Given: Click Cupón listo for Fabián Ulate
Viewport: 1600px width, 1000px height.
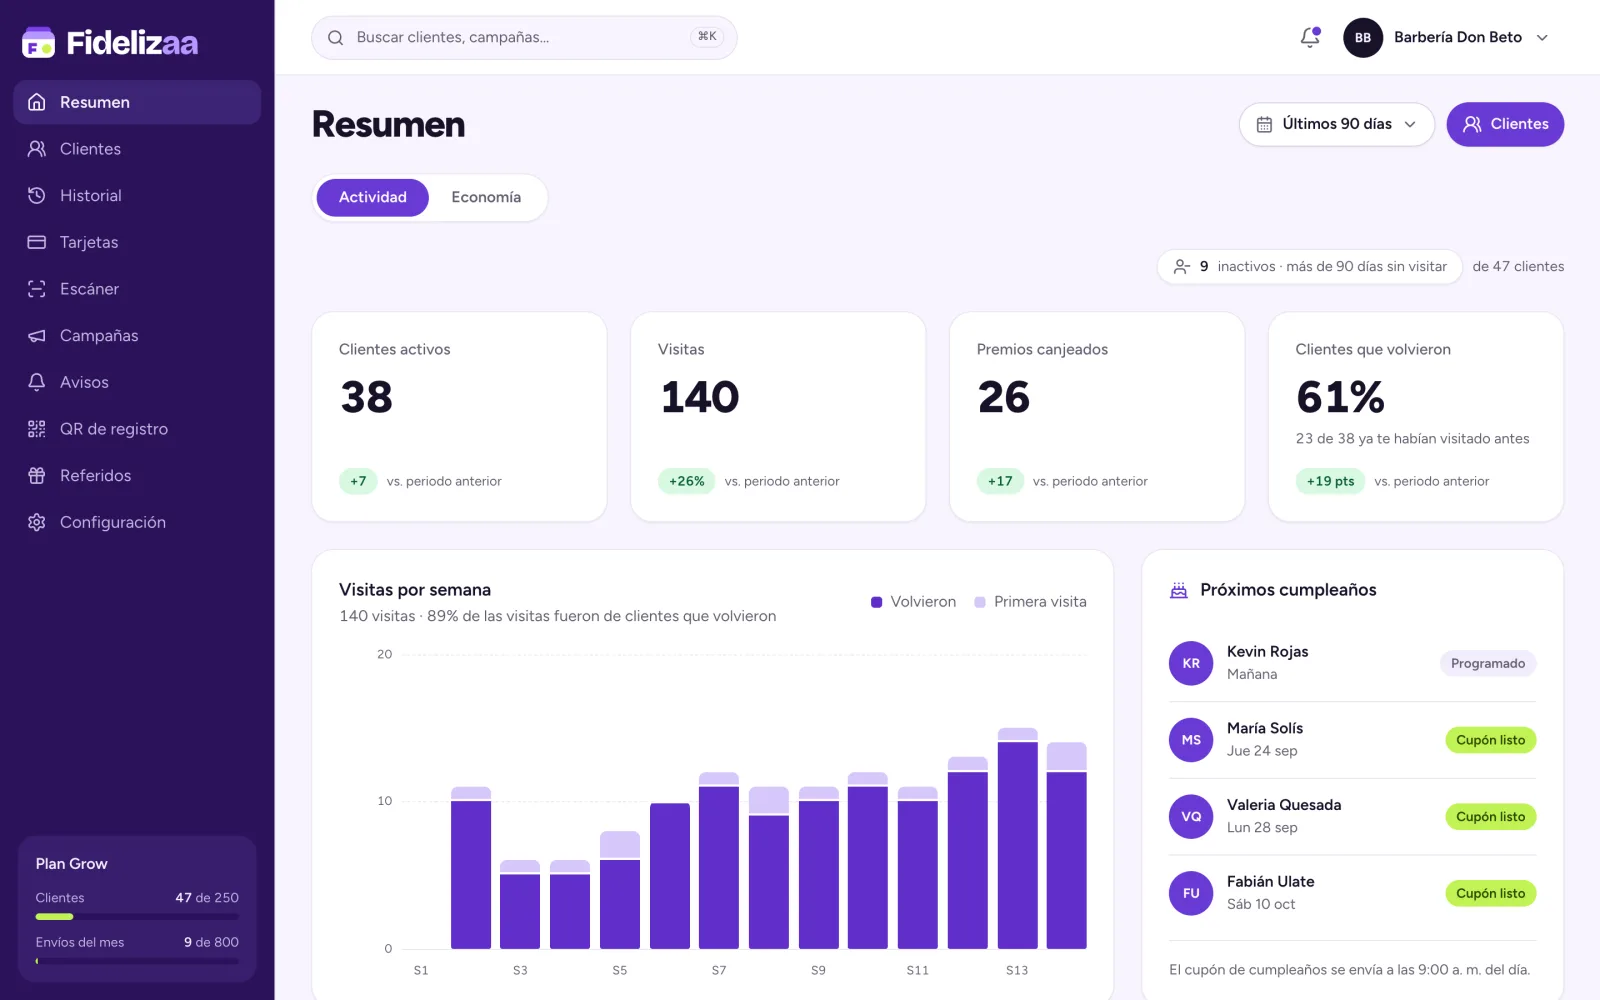Looking at the screenshot, I should tap(1491, 893).
